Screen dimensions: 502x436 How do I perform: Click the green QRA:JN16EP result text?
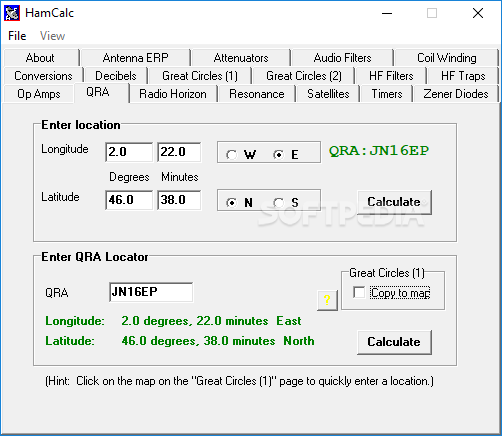click(x=379, y=151)
